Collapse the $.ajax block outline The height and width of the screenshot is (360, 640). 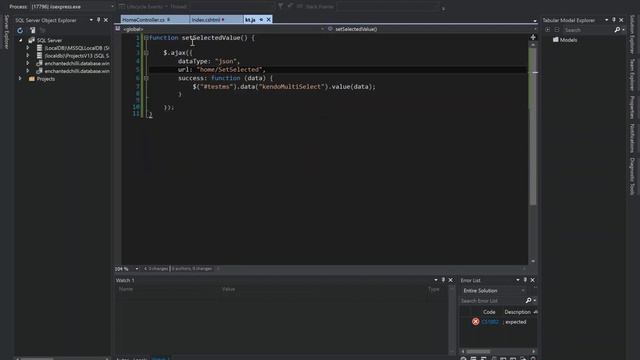pyautogui.click(x=146, y=53)
